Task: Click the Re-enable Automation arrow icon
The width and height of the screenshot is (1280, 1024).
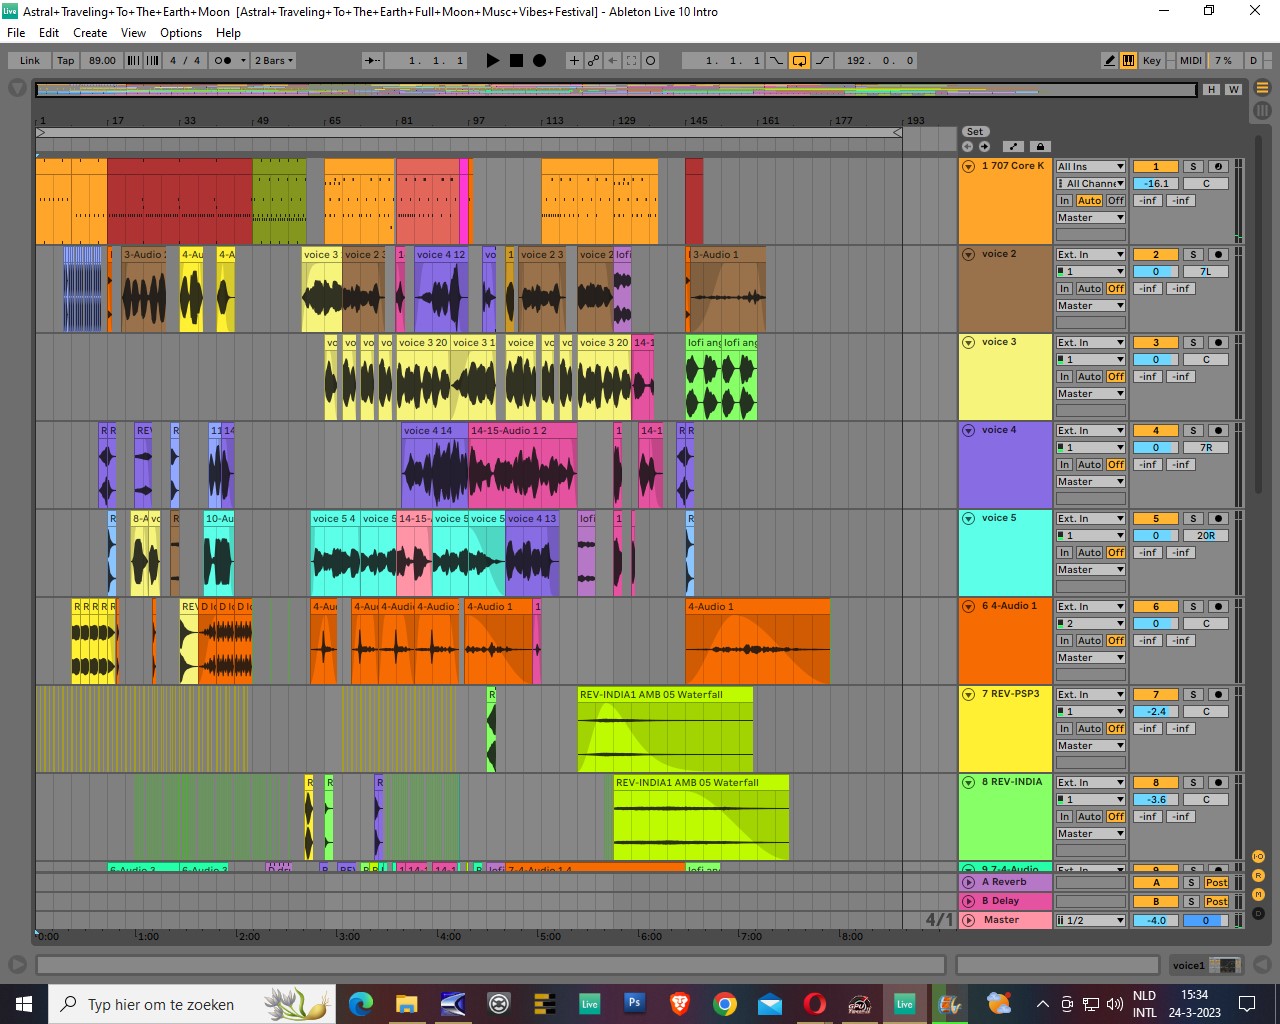Action: pyautogui.click(x=612, y=60)
